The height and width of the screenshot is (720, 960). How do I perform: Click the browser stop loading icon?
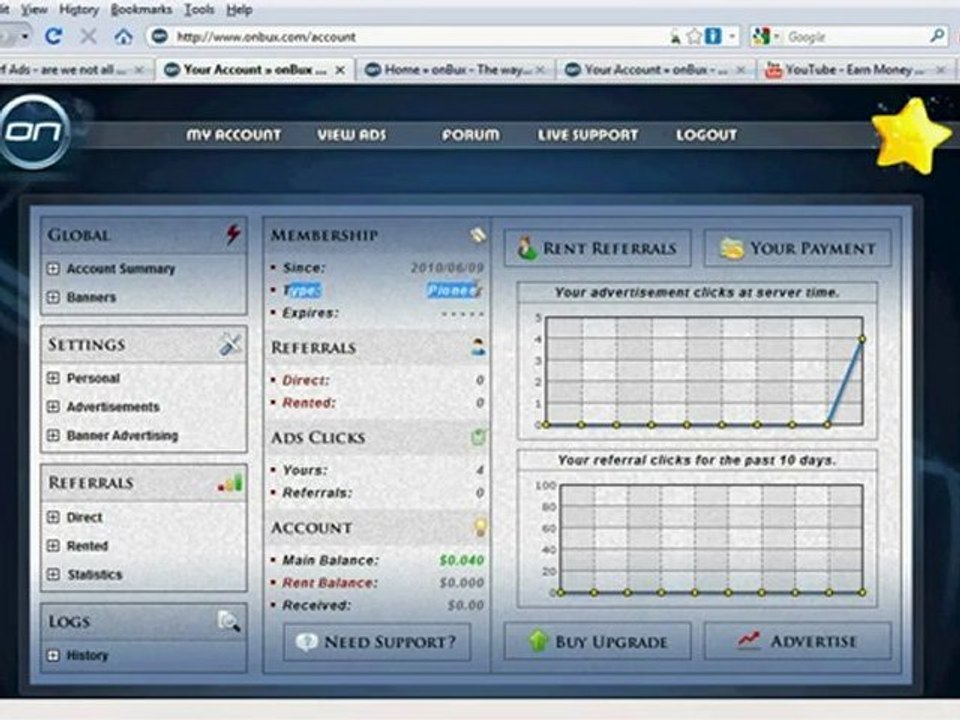[89, 37]
